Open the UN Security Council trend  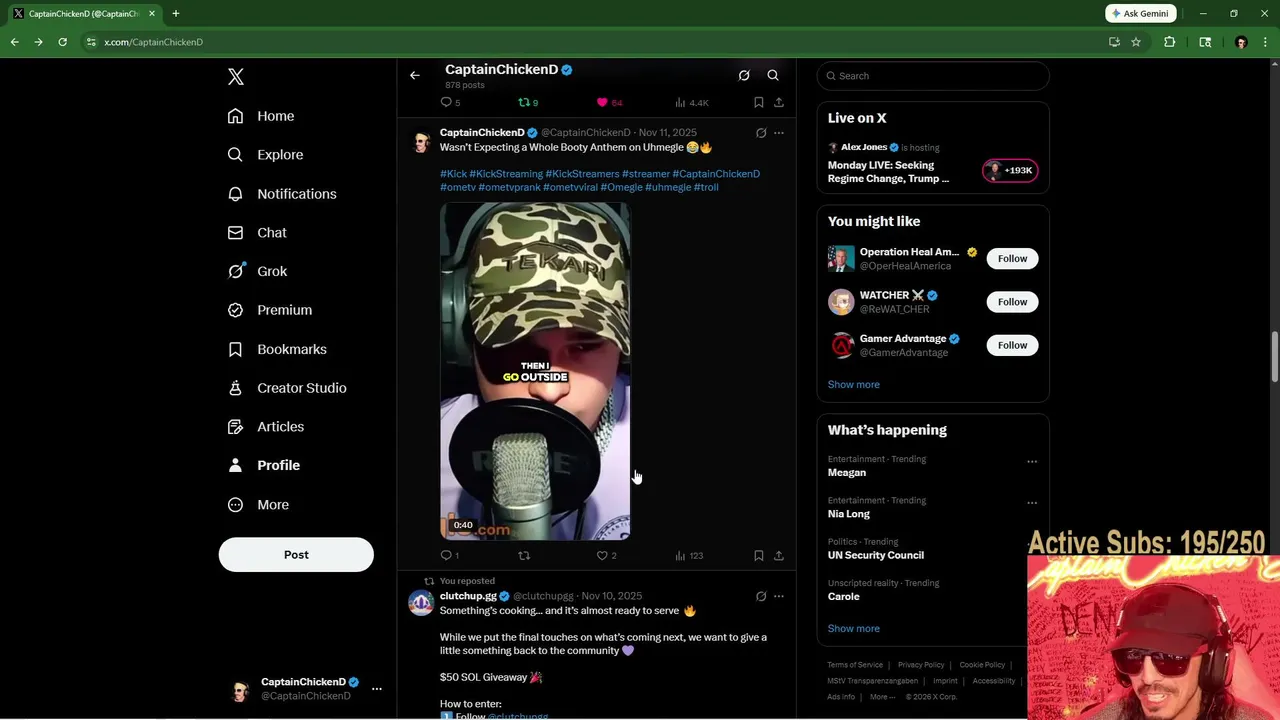[876, 555]
